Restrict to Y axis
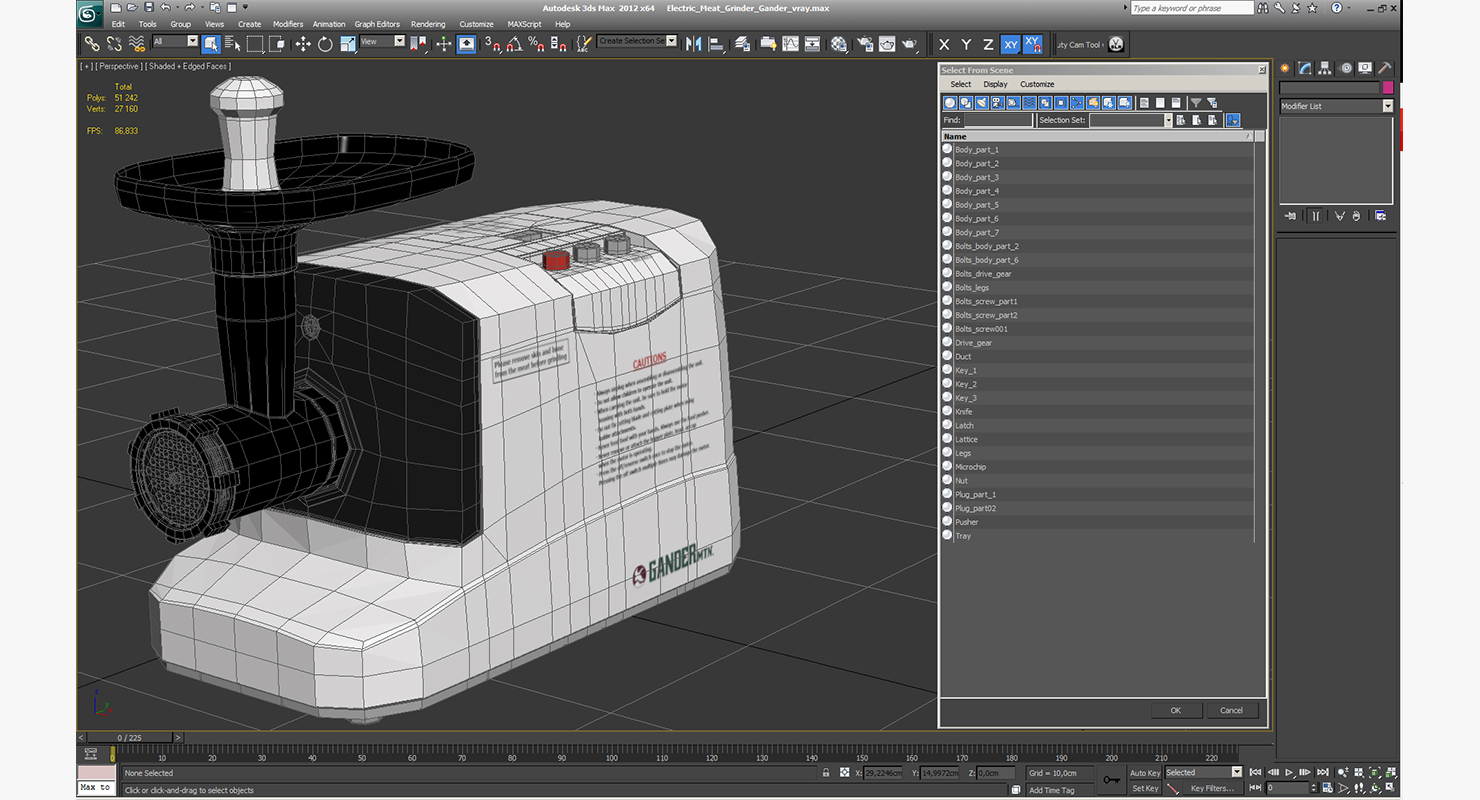 point(966,44)
